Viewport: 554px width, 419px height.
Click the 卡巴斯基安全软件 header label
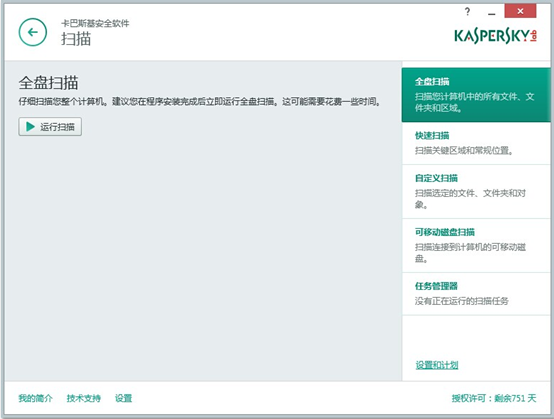95,23
